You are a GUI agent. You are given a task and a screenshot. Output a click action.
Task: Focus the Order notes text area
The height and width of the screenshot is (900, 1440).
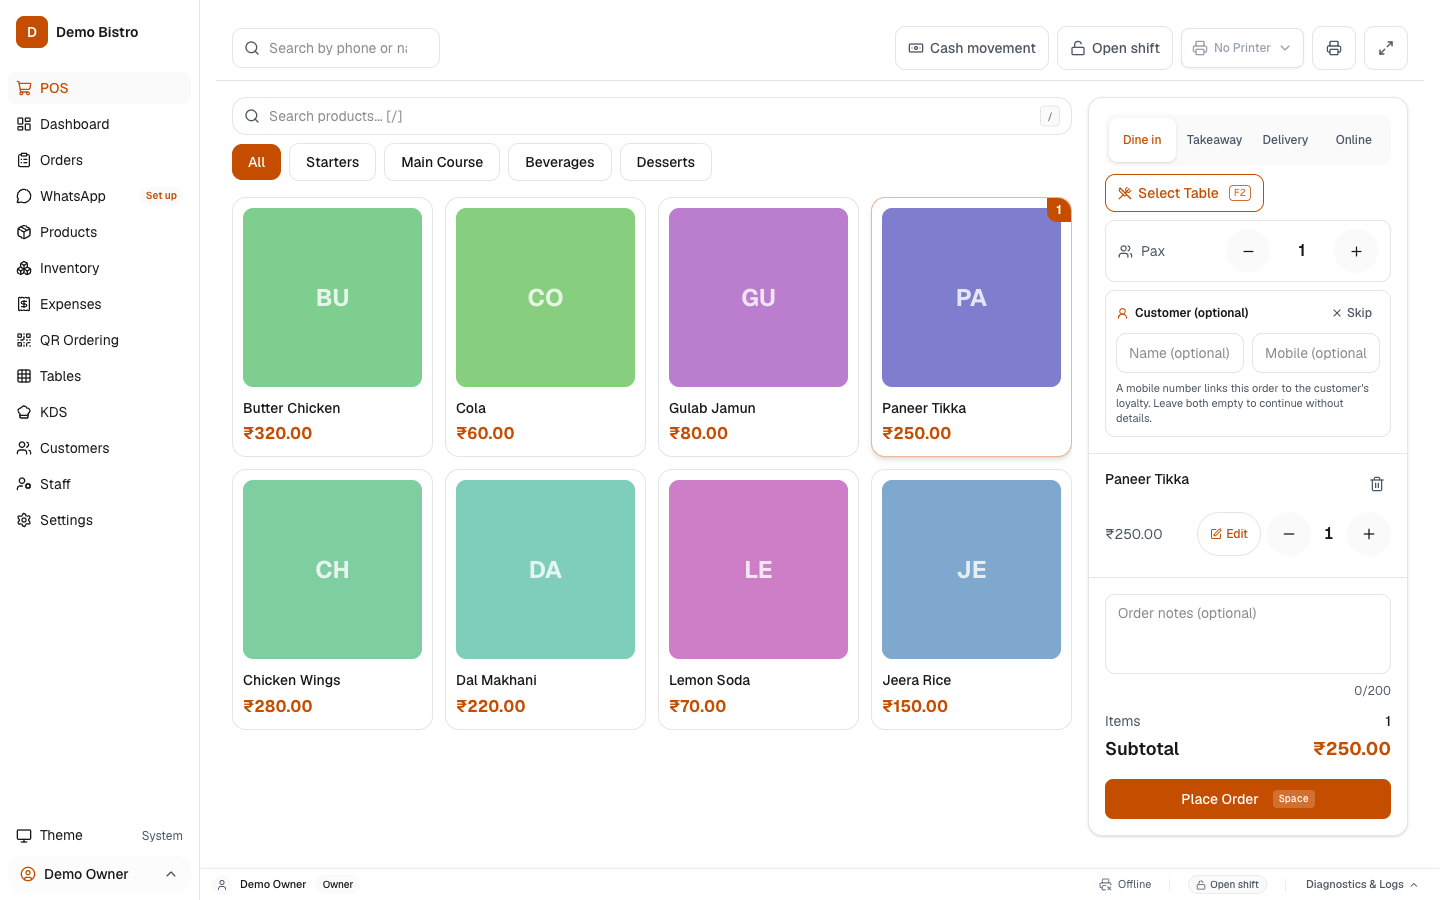click(1248, 634)
